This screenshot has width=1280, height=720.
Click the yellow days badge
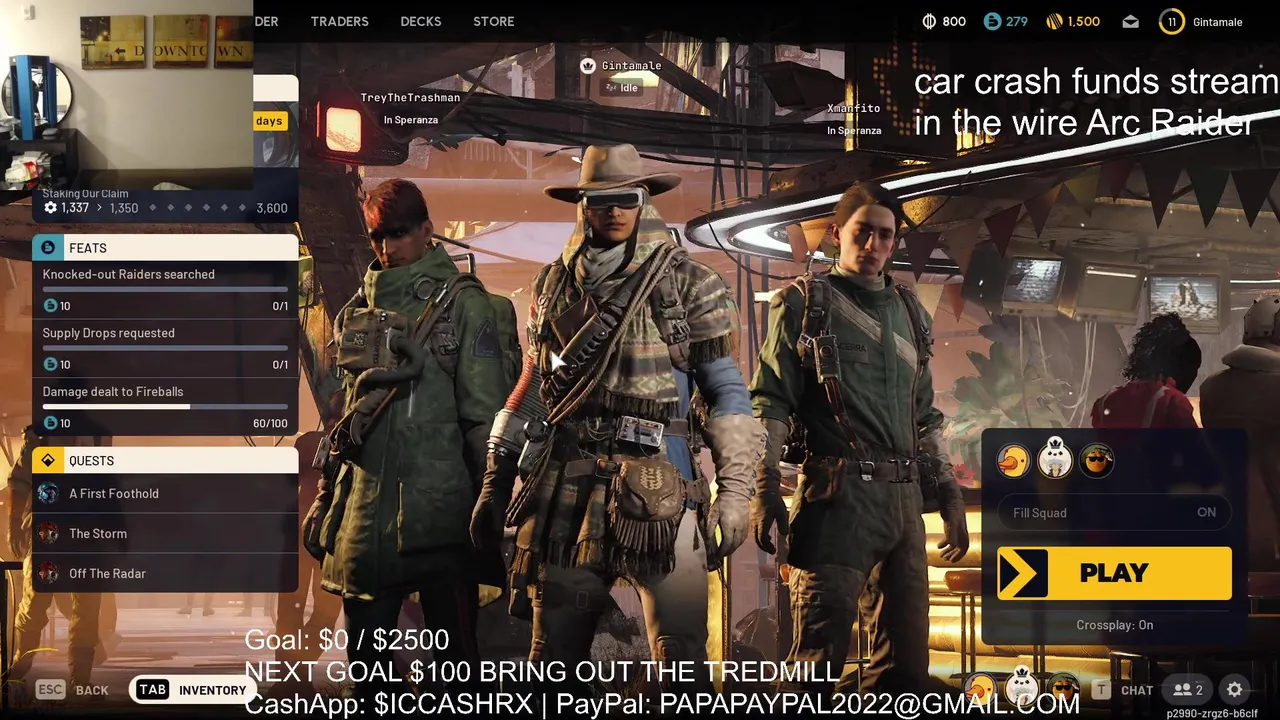pos(269,121)
